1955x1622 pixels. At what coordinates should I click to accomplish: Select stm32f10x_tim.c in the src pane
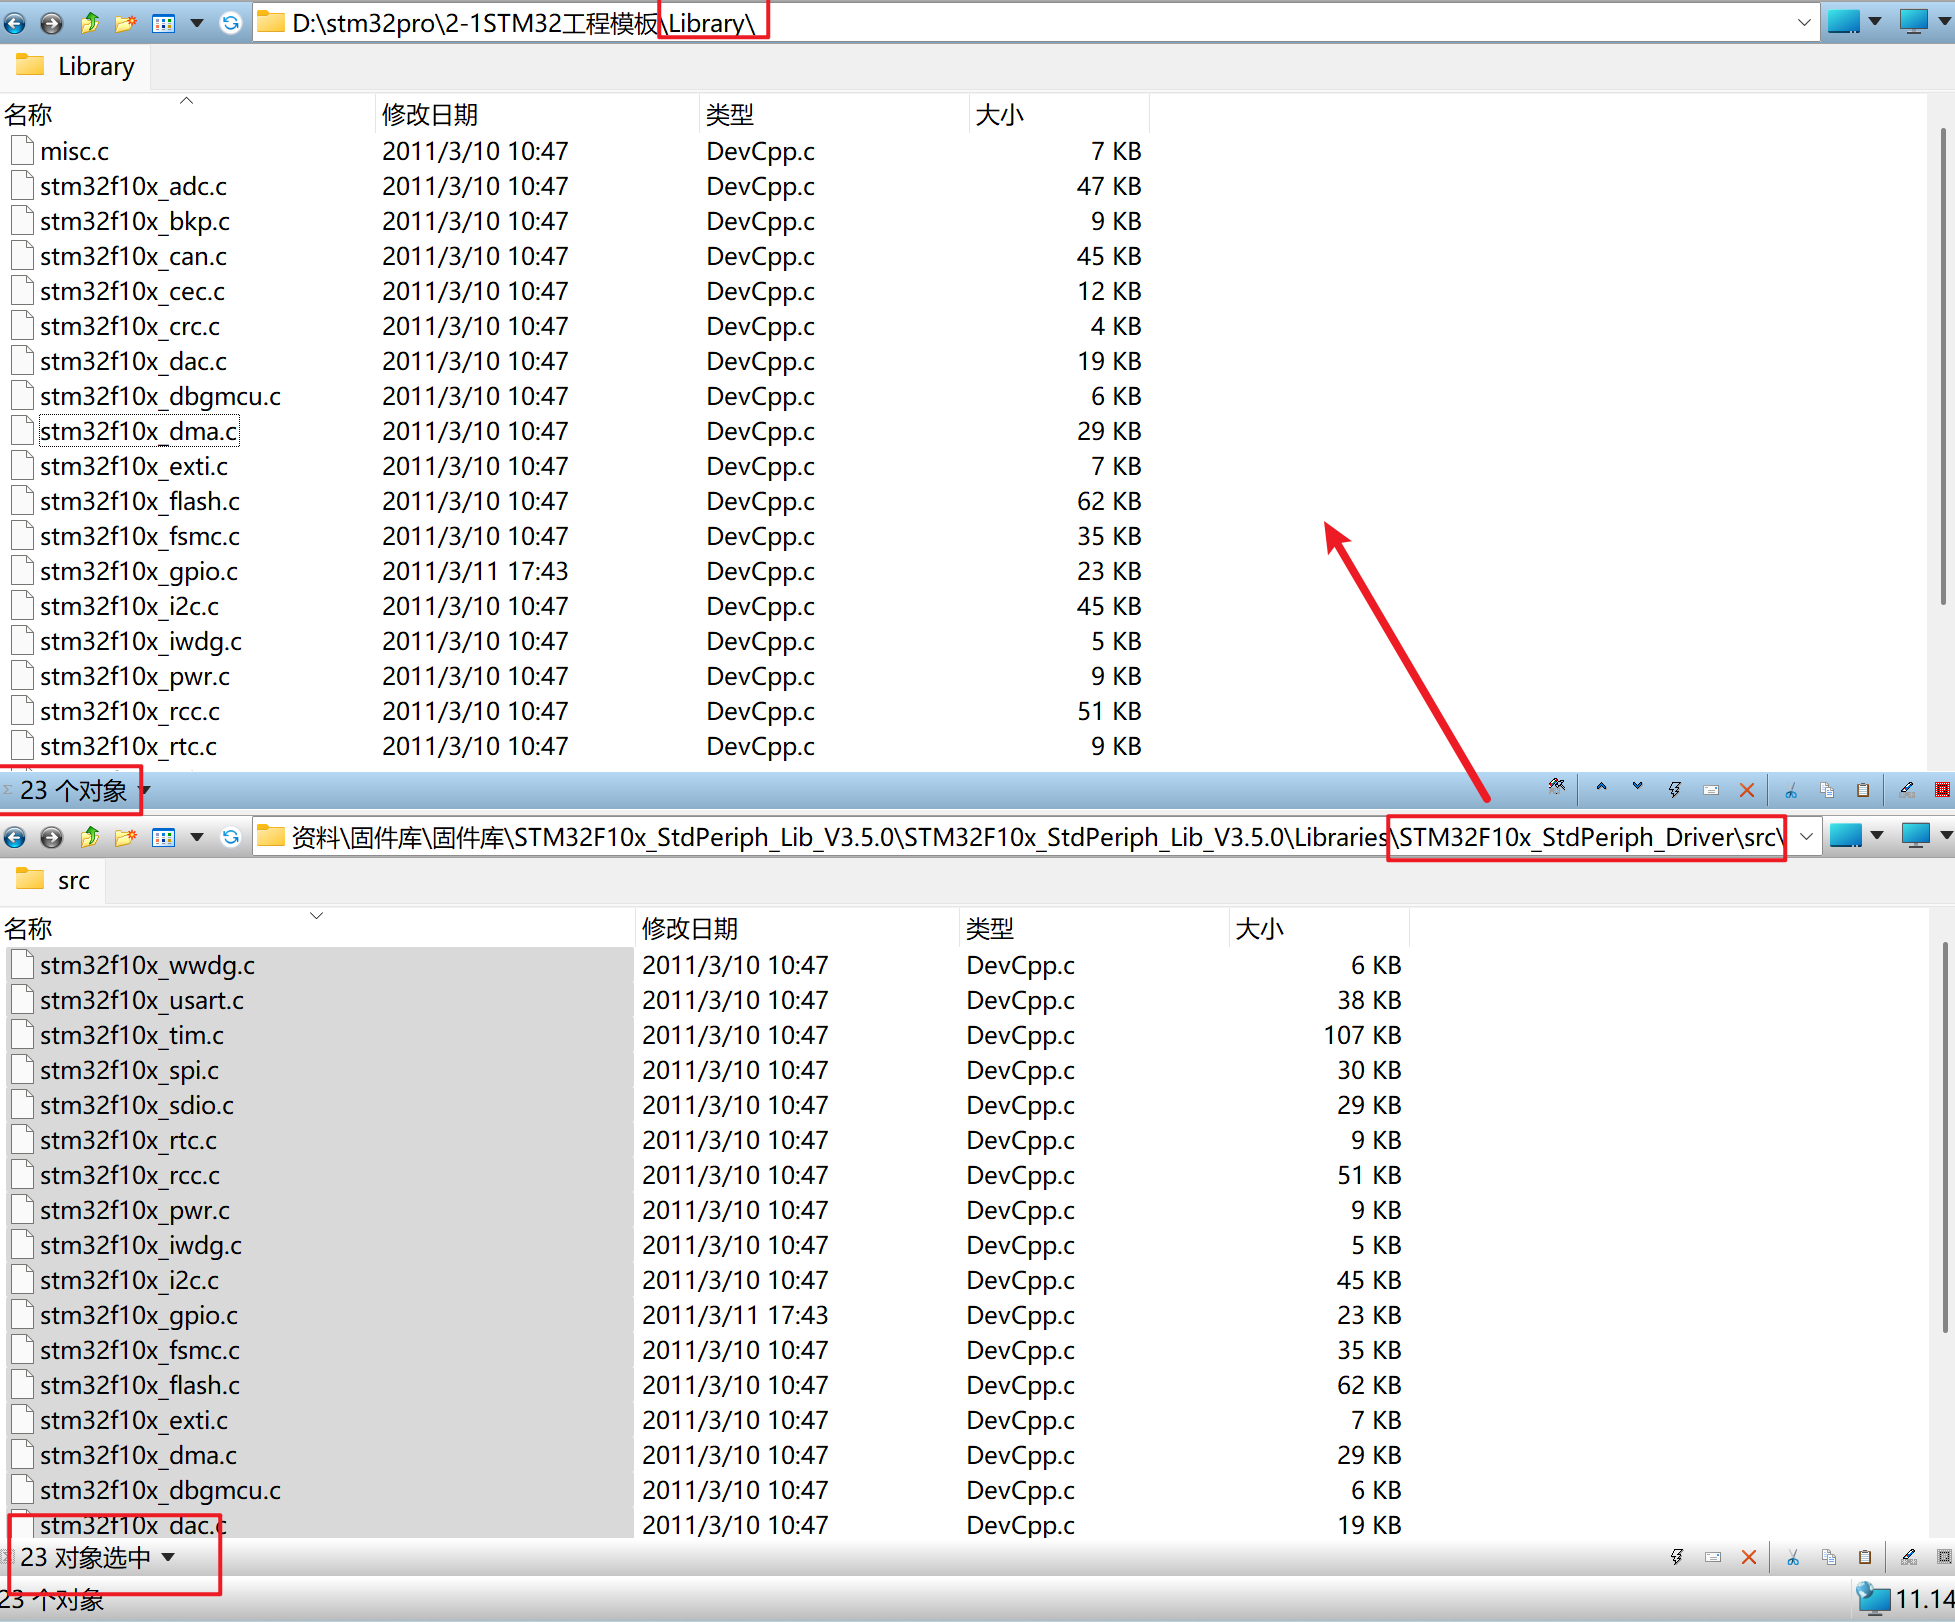(132, 1035)
